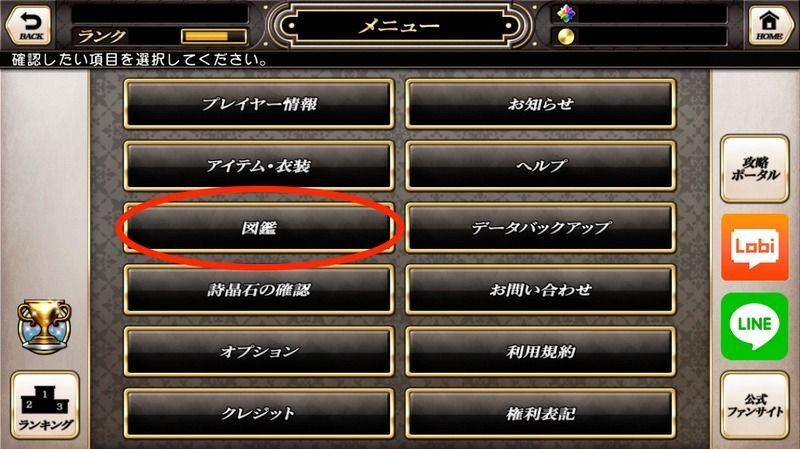Tap the gold coin icon
The height and width of the screenshot is (449, 800).
pyautogui.click(x=566, y=37)
